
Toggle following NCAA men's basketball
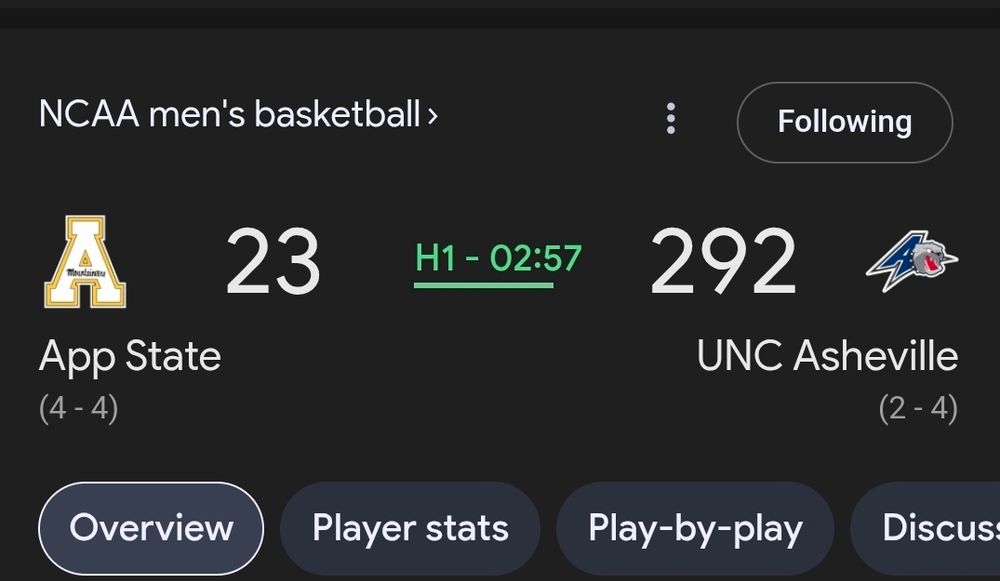point(844,122)
